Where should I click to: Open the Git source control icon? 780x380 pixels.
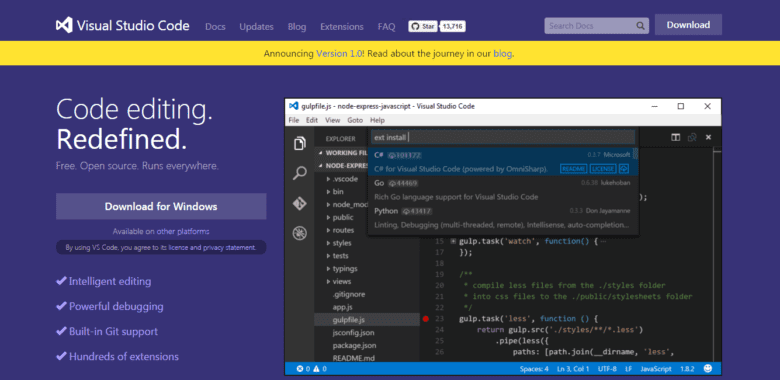300,204
